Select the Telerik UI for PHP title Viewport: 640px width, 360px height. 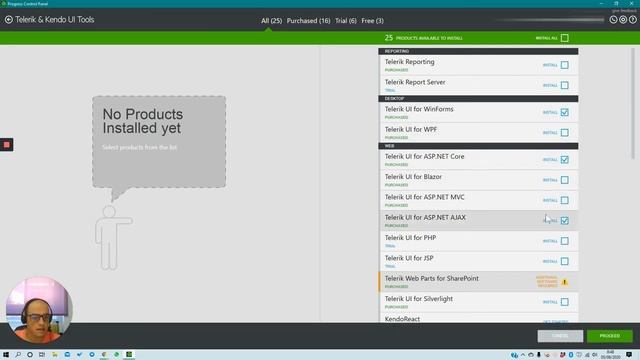(x=410, y=238)
